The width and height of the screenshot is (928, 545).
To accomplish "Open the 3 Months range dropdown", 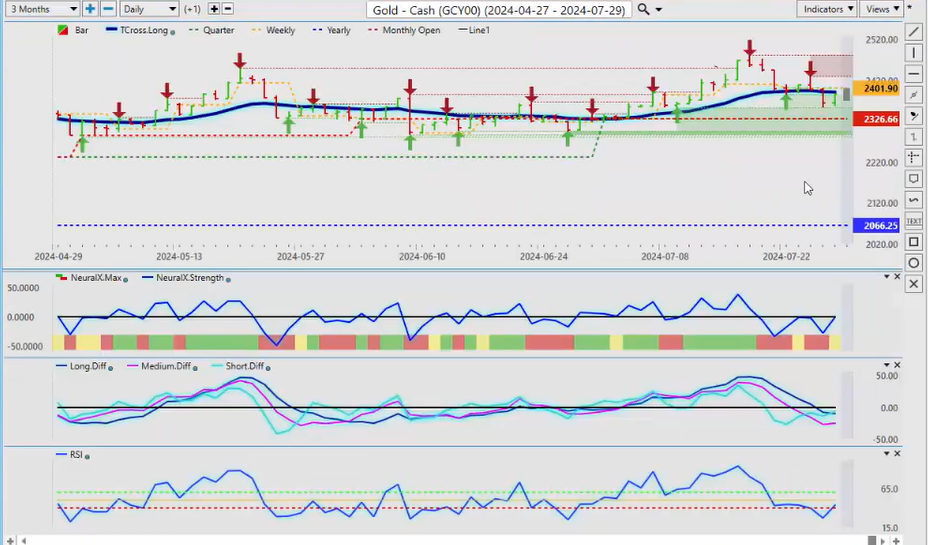I will [41, 9].
